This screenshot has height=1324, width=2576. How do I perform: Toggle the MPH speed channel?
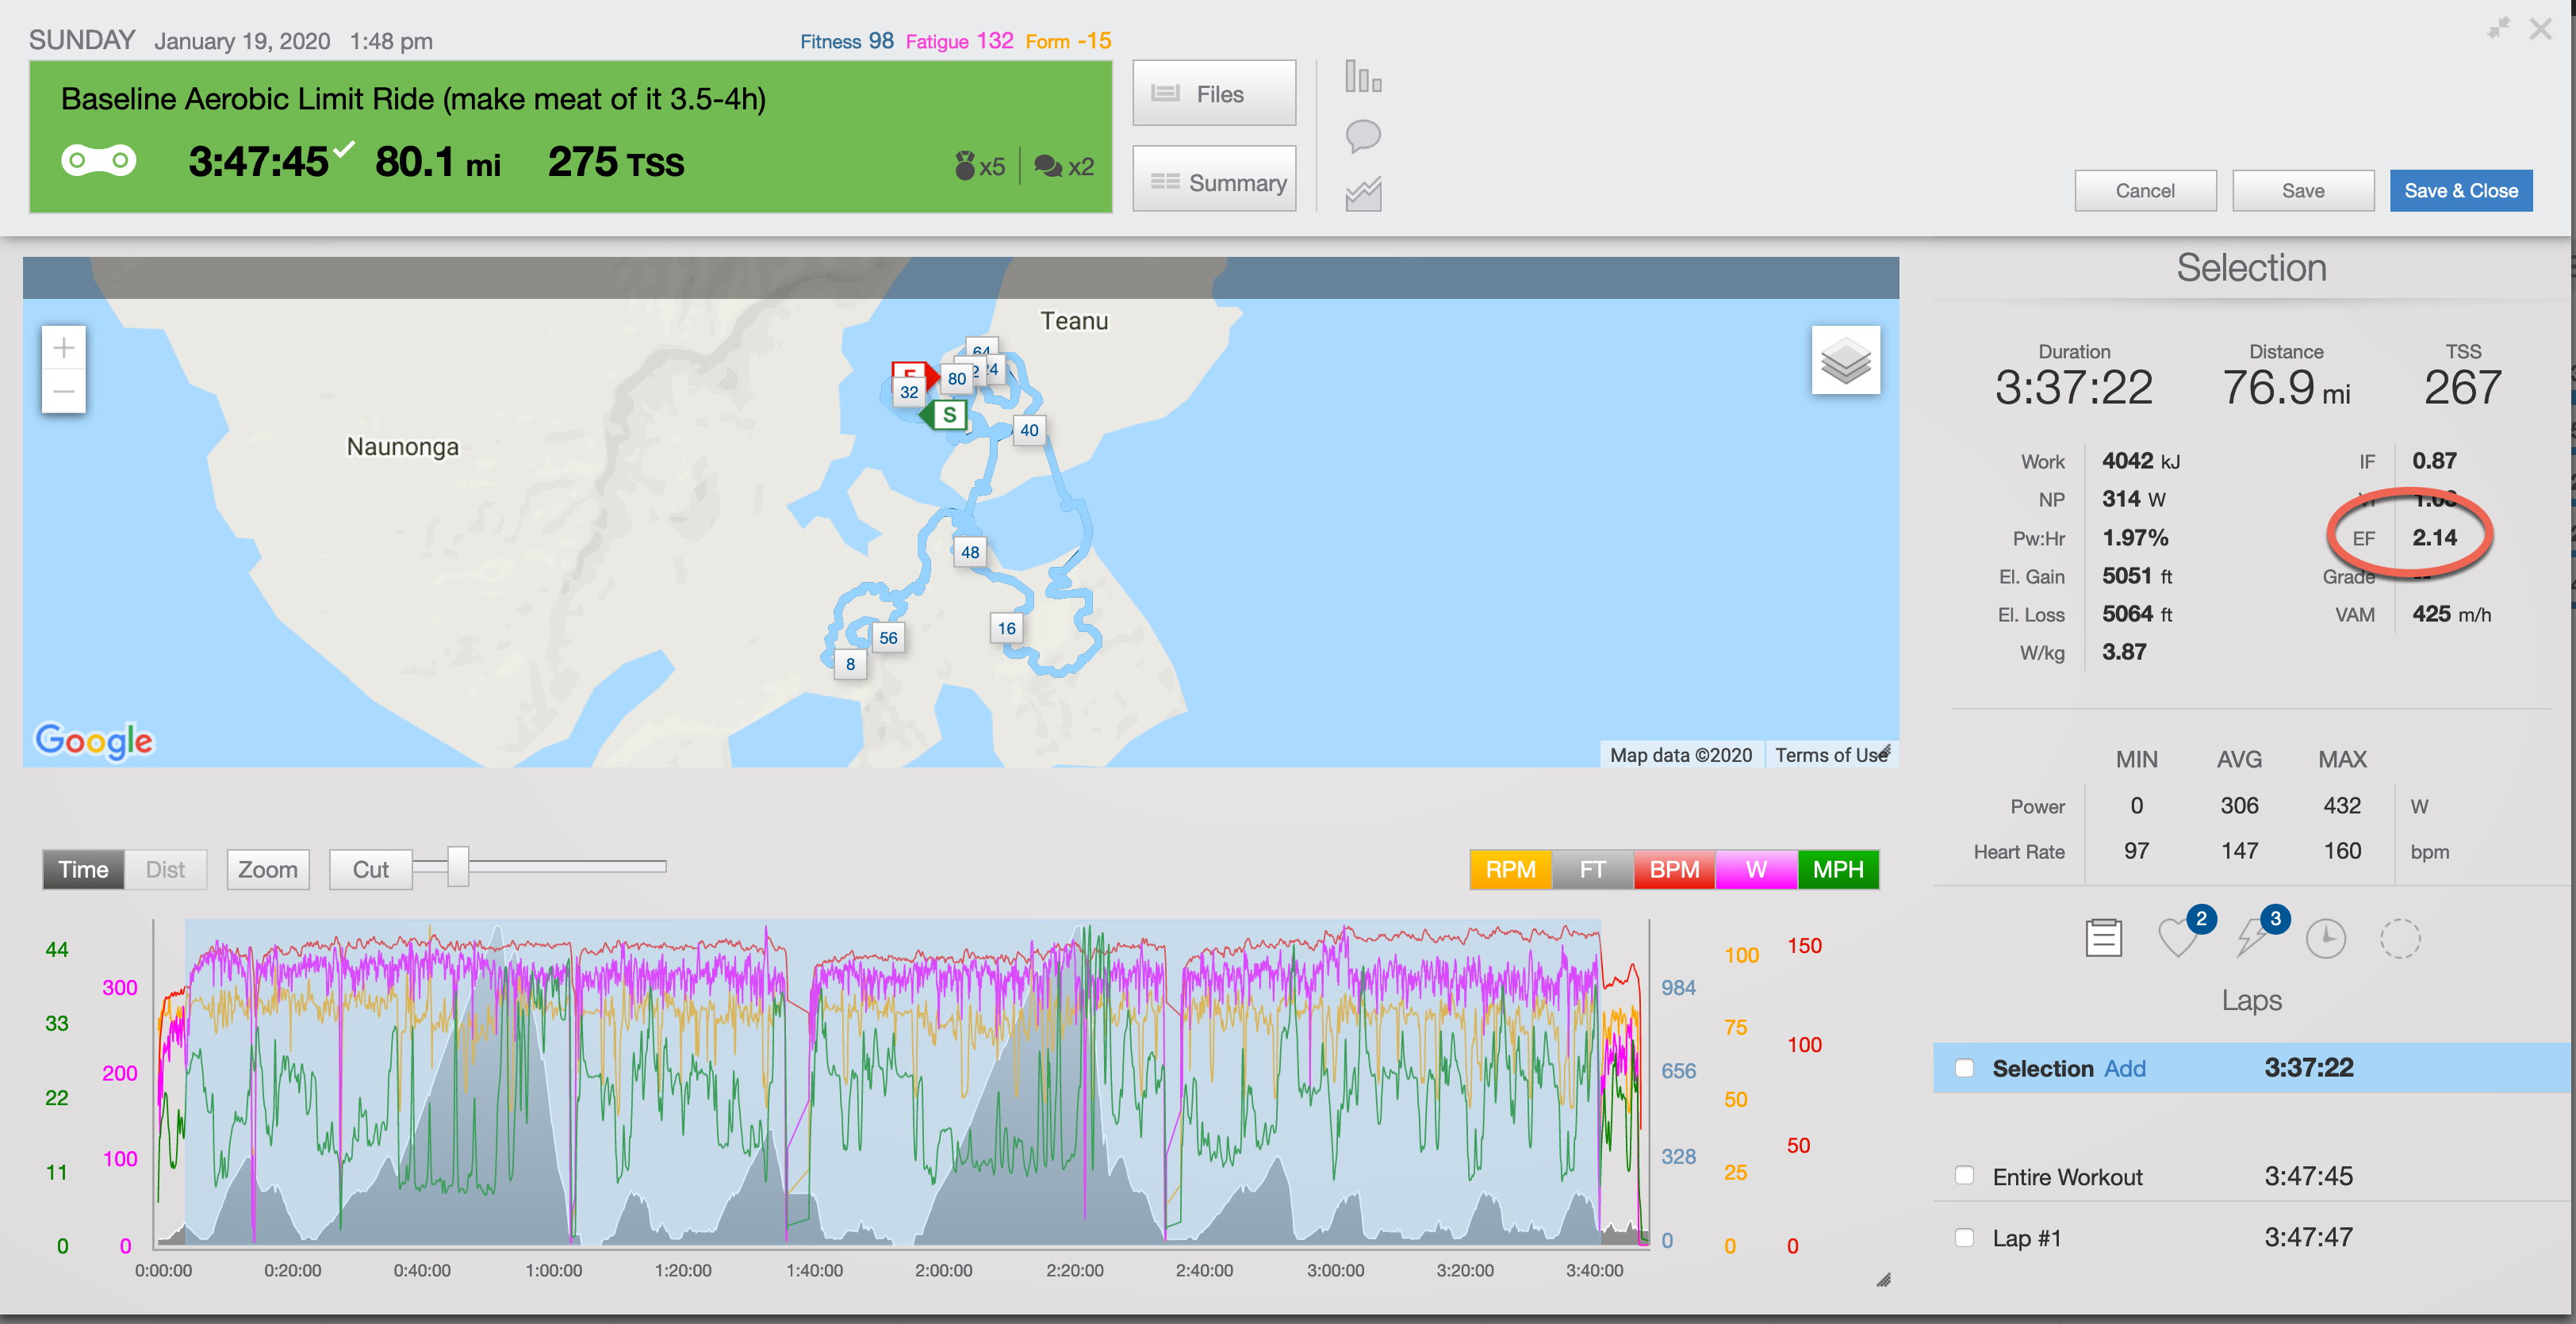(x=1837, y=869)
